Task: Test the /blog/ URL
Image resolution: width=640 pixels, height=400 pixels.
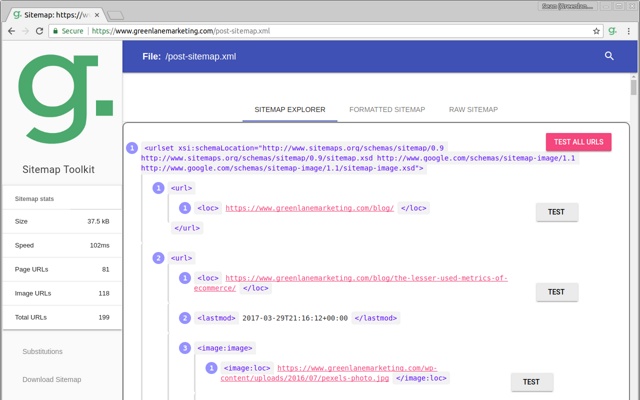Action: [x=557, y=212]
